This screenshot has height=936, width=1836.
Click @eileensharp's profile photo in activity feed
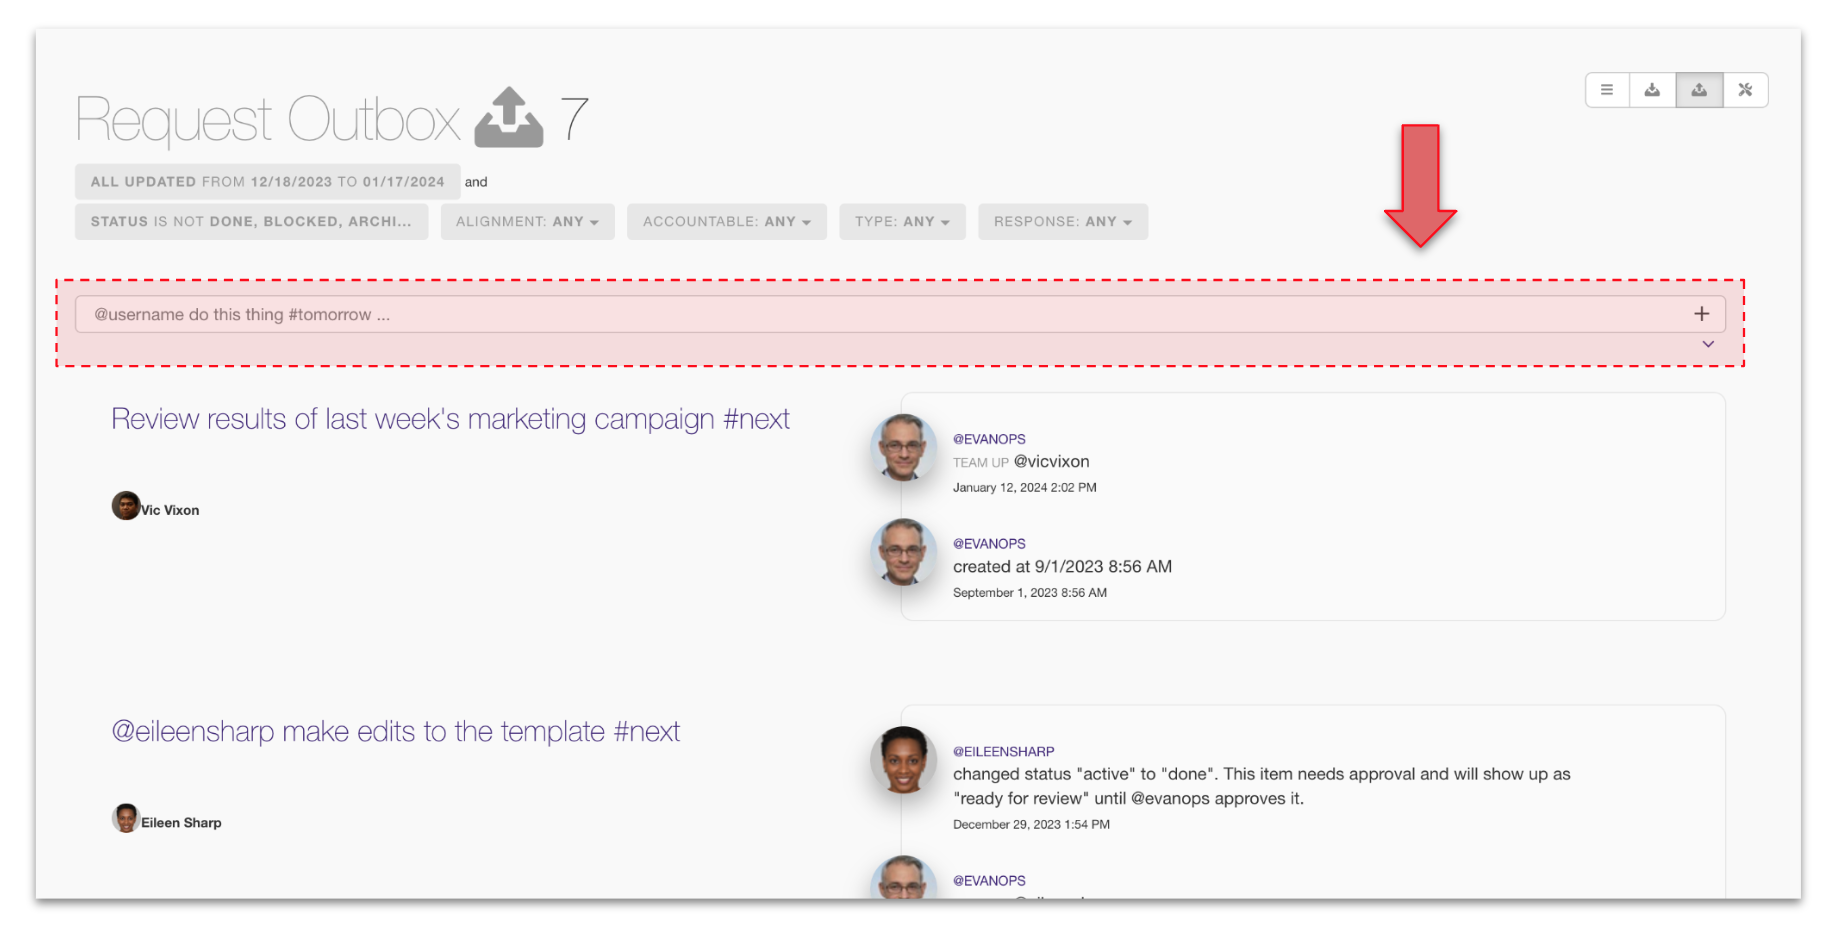[x=903, y=760]
